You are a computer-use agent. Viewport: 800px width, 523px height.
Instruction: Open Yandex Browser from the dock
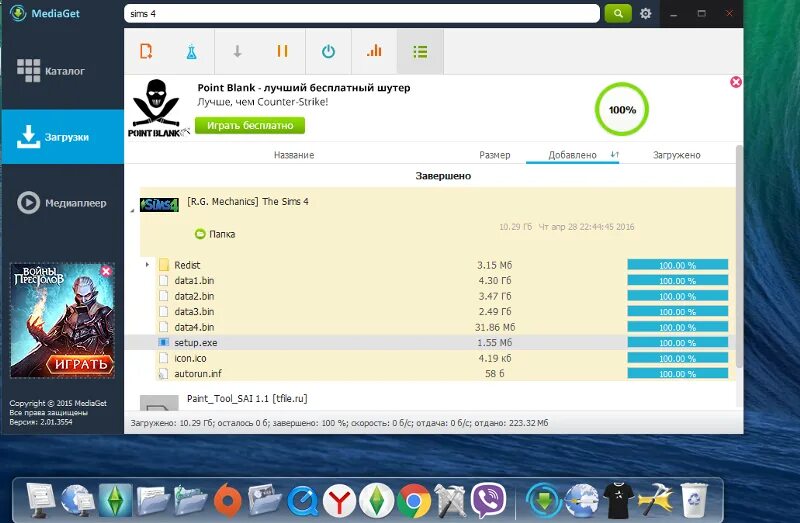[339, 502]
